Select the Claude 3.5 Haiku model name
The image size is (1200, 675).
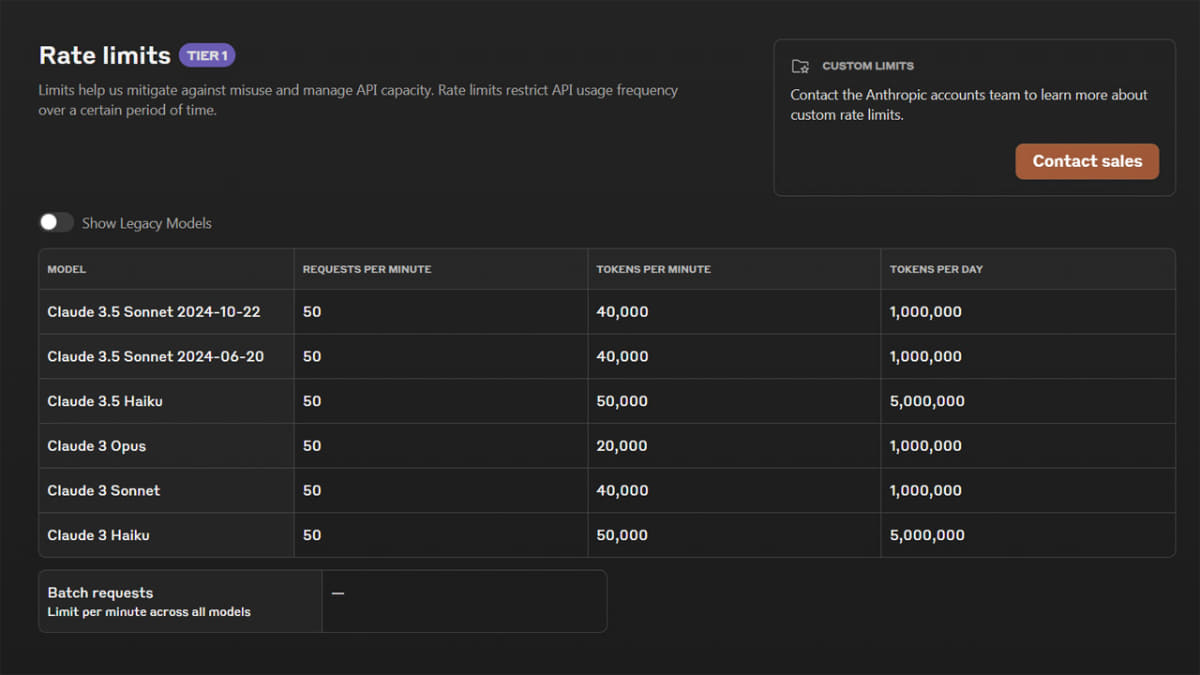[x=105, y=401]
